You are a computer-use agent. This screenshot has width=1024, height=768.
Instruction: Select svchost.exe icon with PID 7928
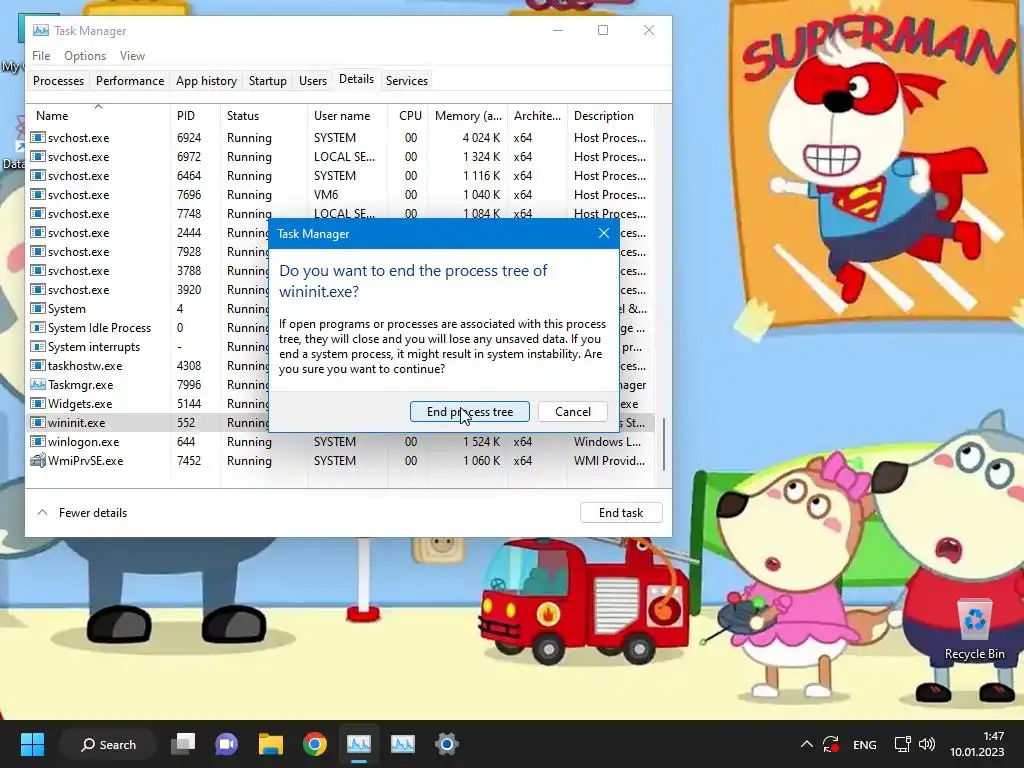coord(38,251)
